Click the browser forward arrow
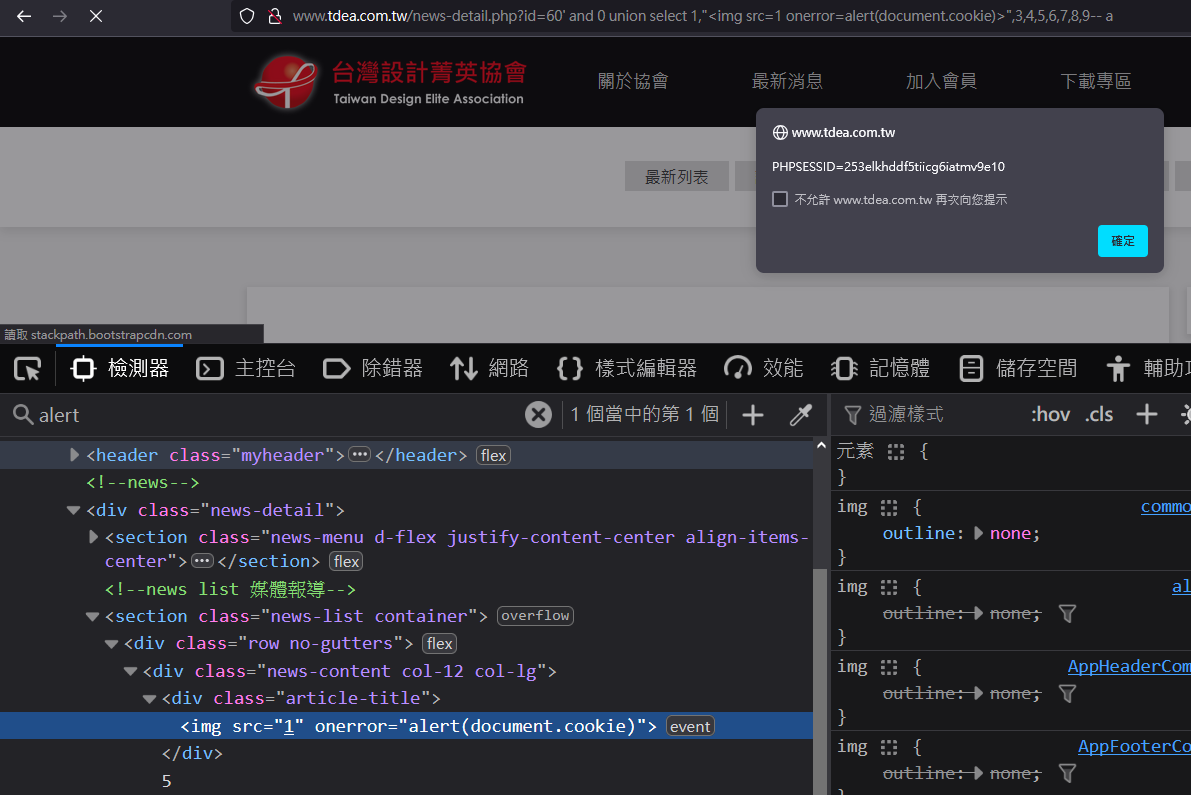 point(60,16)
